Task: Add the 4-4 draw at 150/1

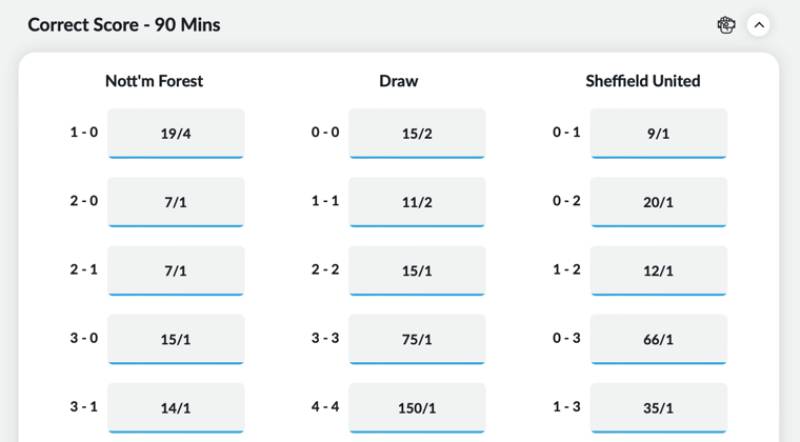Action: tap(417, 408)
